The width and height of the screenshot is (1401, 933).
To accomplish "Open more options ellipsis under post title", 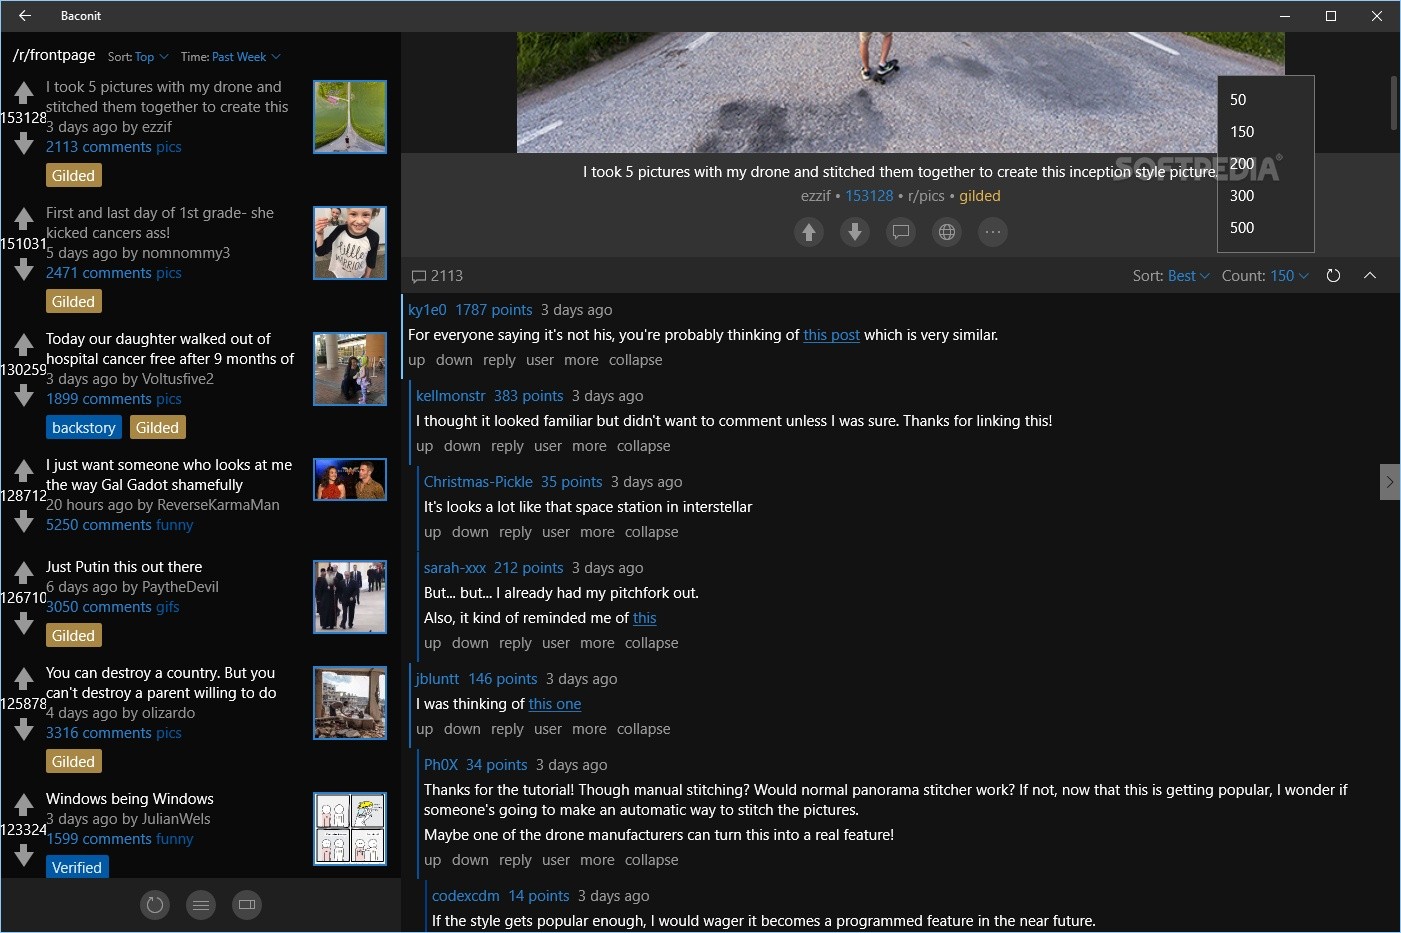I will coord(993,232).
